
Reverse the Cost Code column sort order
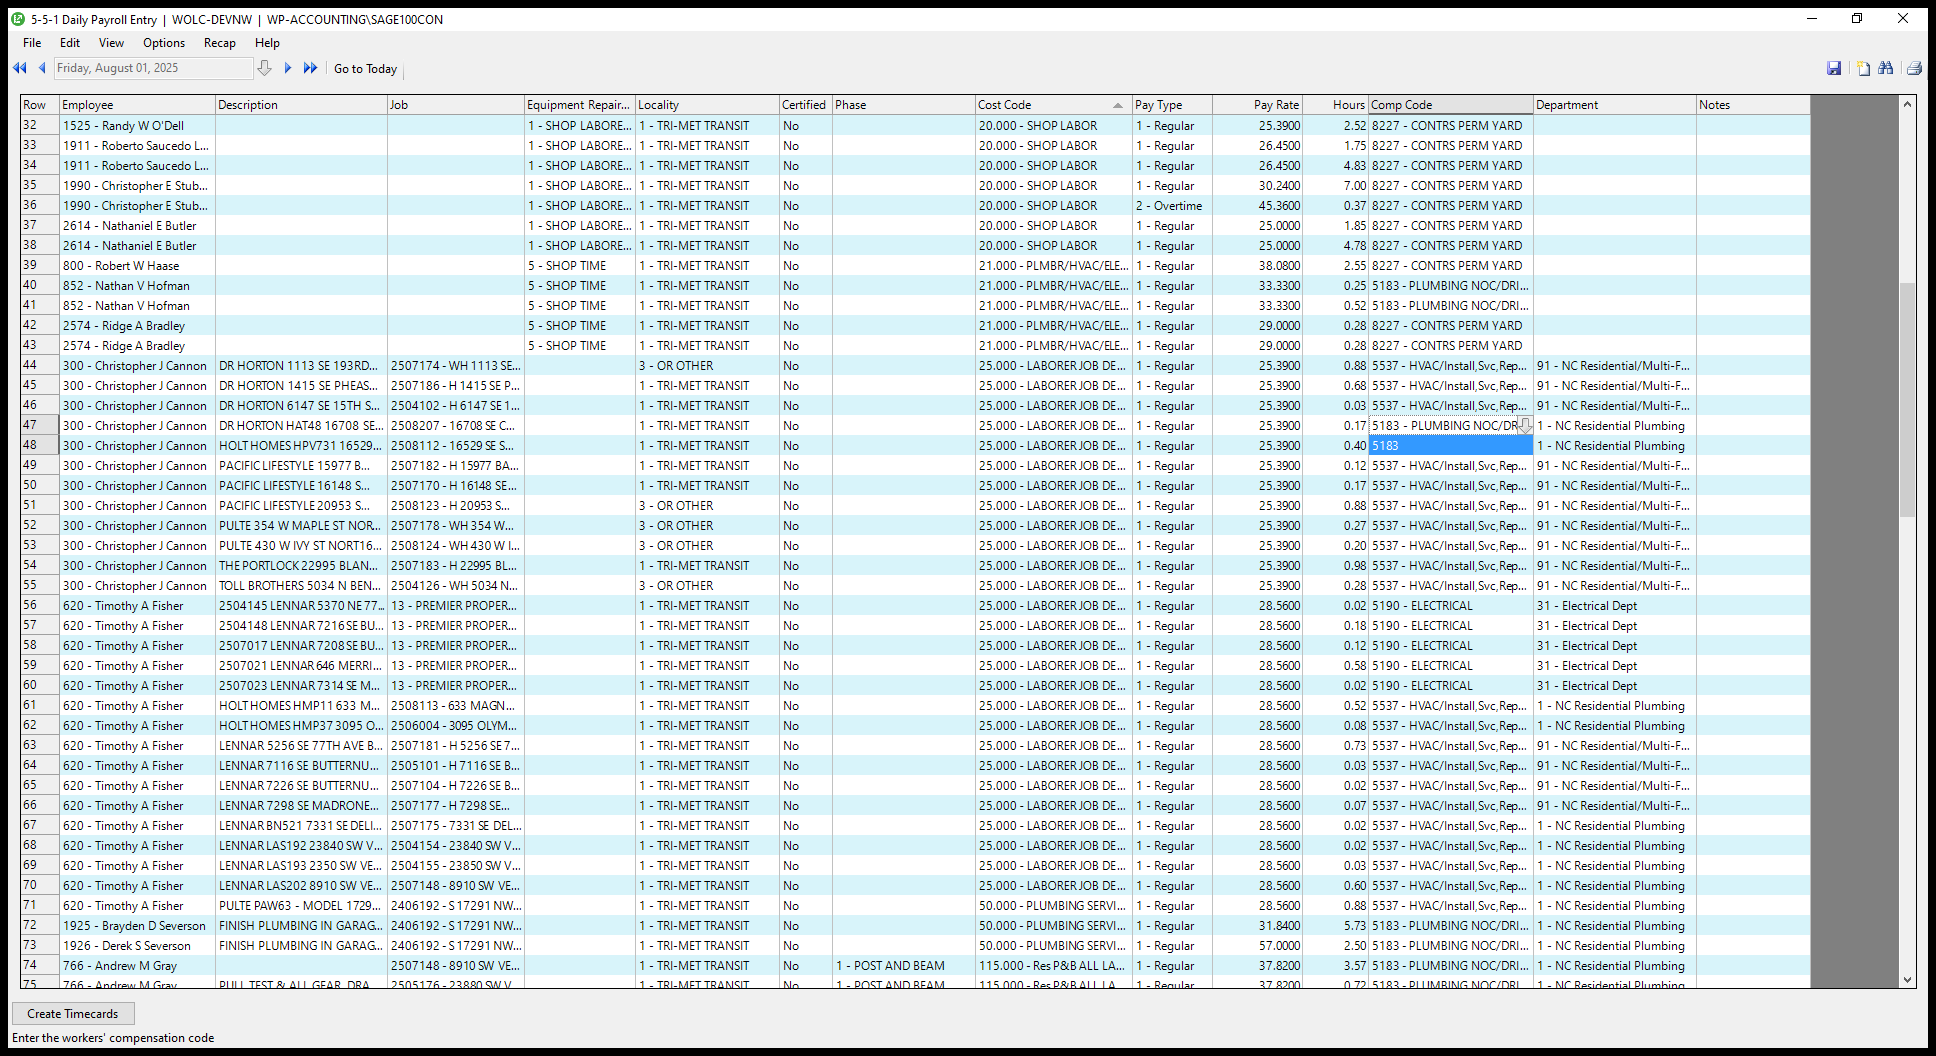tap(1050, 104)
